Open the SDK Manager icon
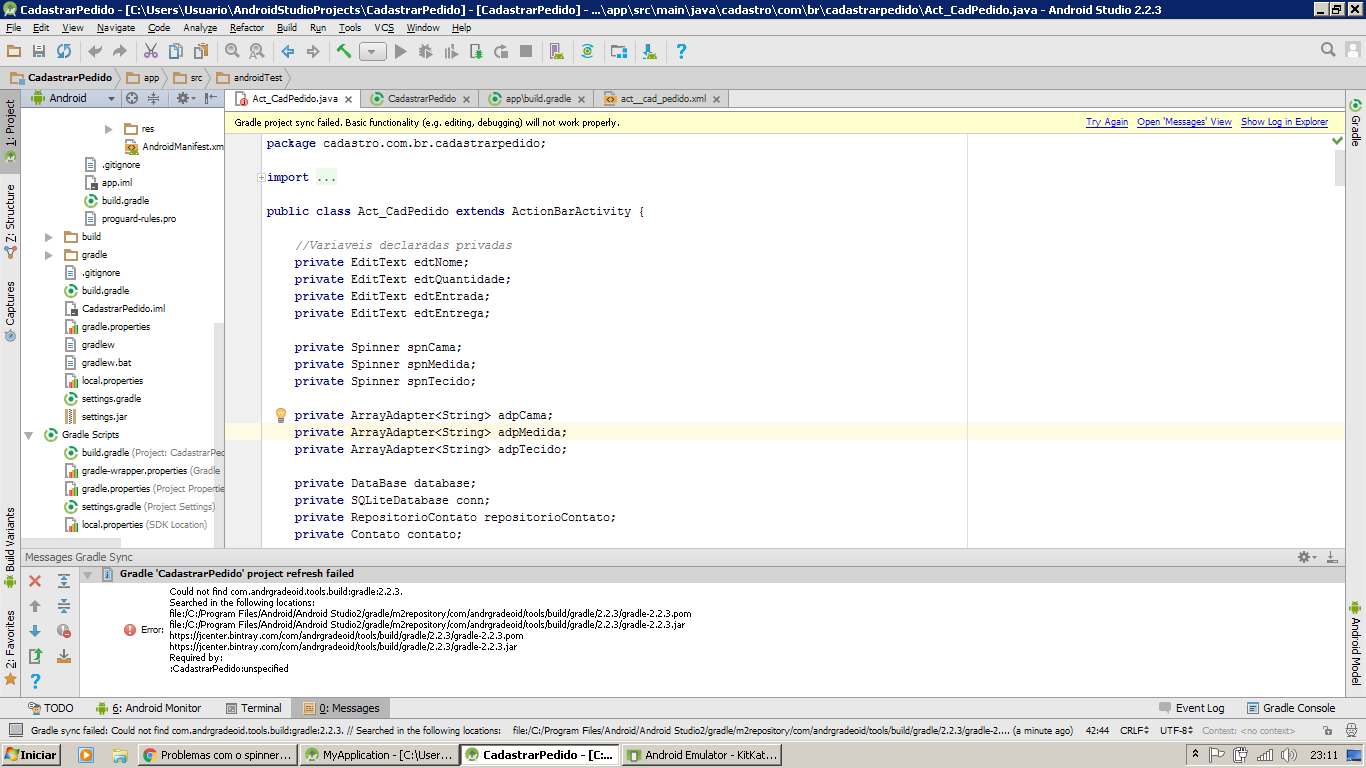The width and height of the screenshot is (1366, 768). click(x=650, y=51)
